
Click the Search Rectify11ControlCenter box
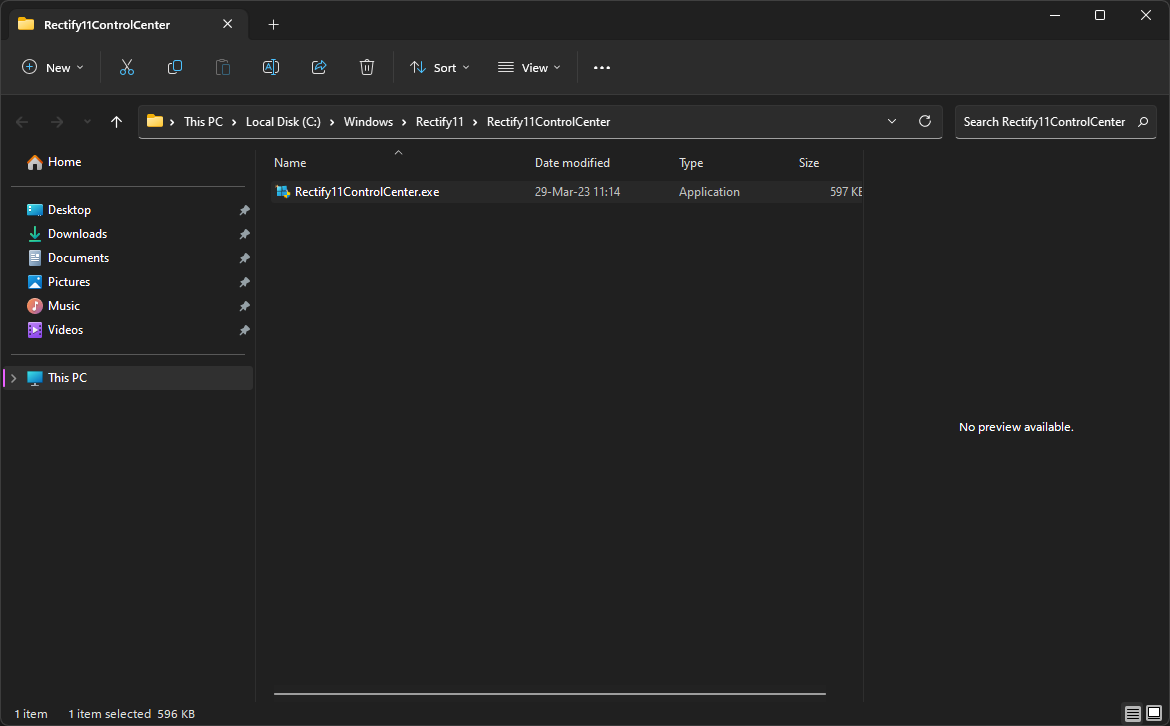point(1055,122)
